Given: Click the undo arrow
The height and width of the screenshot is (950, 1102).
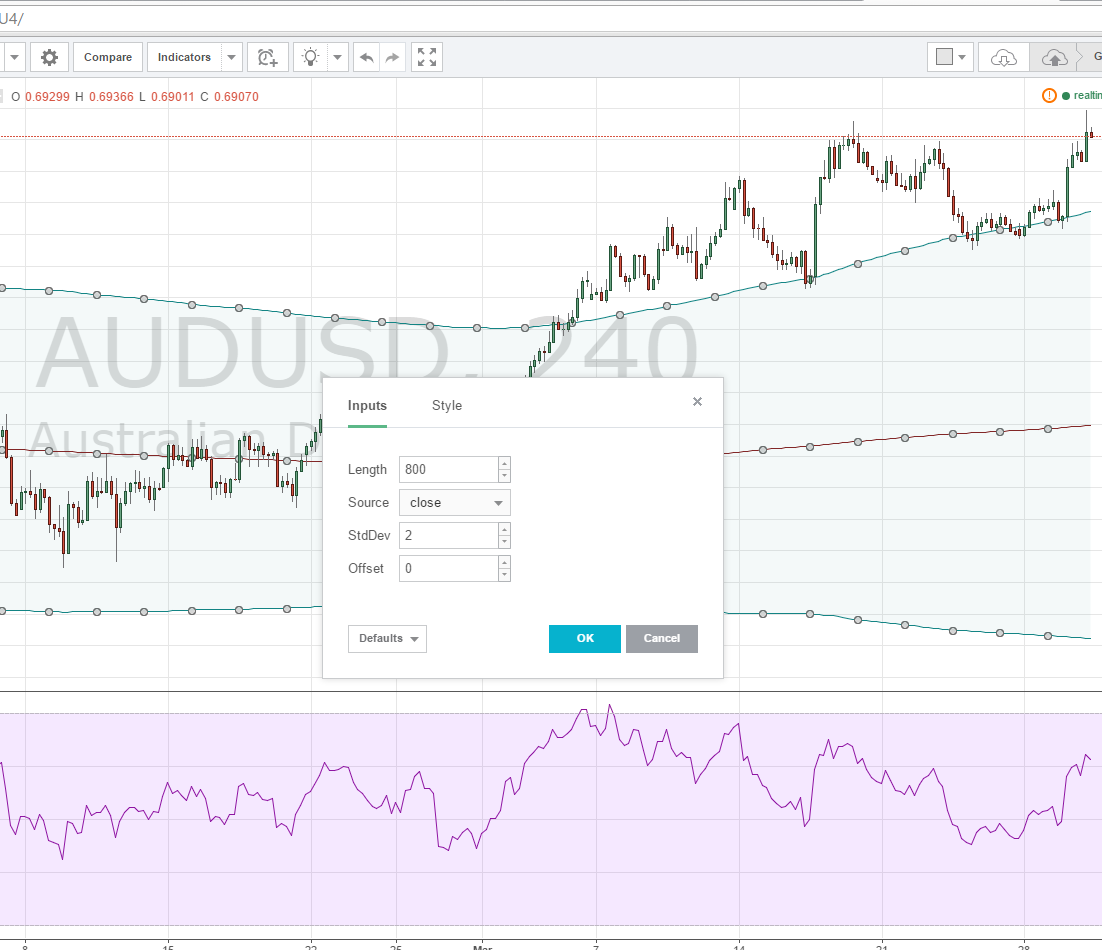Looking at the screenshot, I should coord(366,58).
